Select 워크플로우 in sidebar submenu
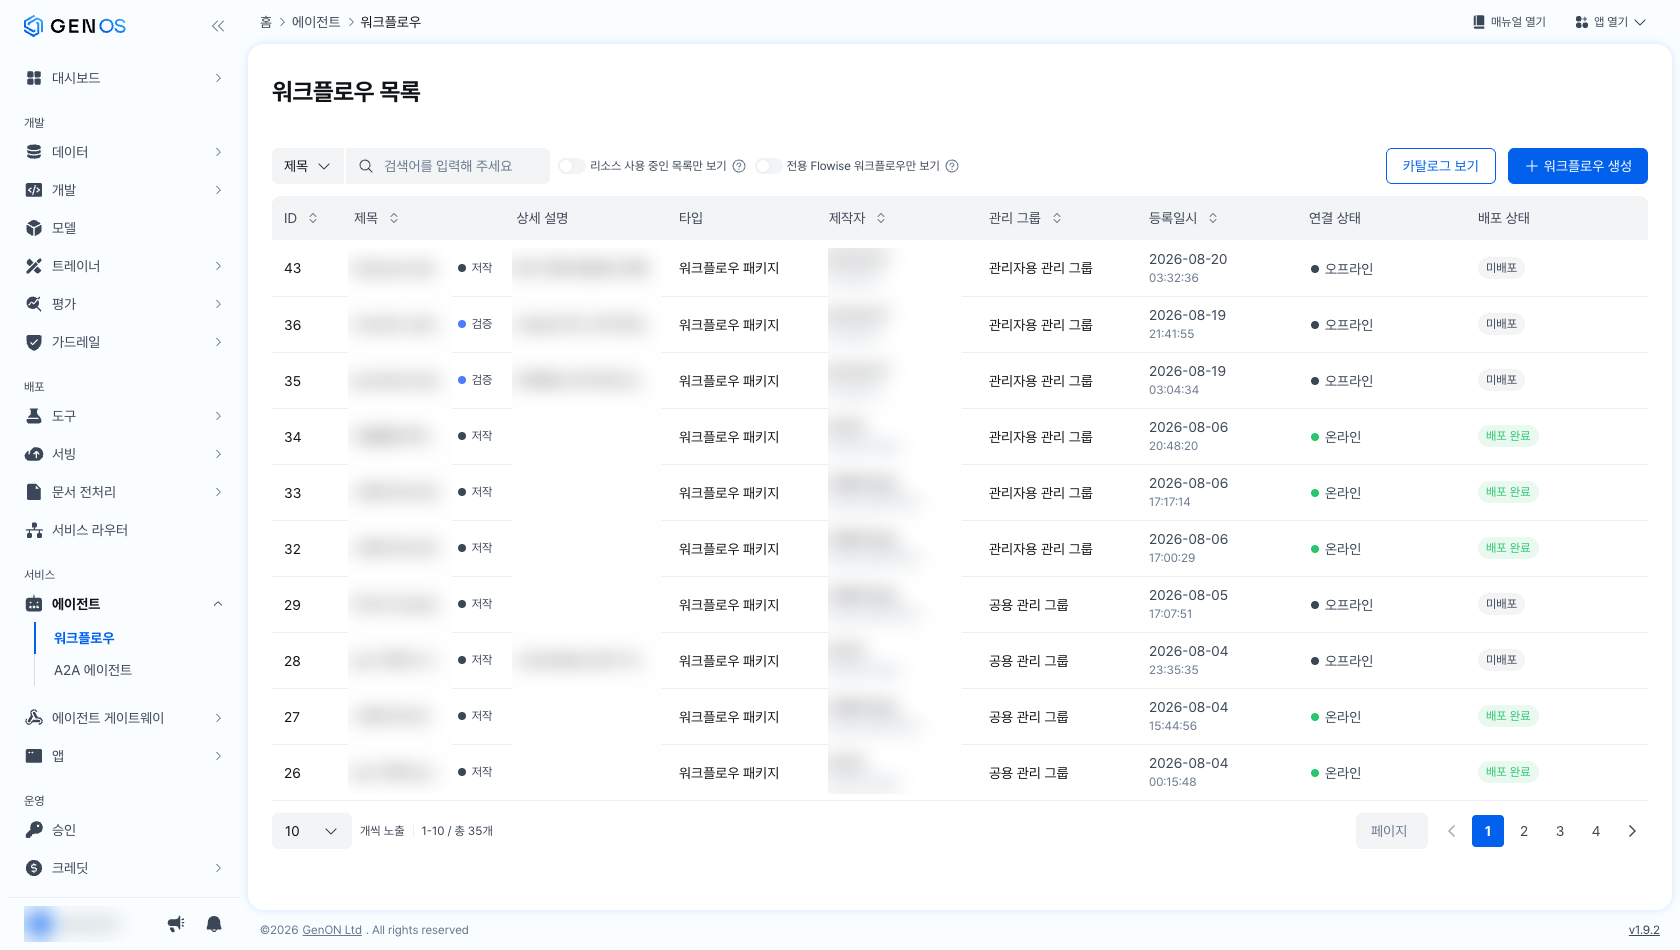 coord(84,638)
